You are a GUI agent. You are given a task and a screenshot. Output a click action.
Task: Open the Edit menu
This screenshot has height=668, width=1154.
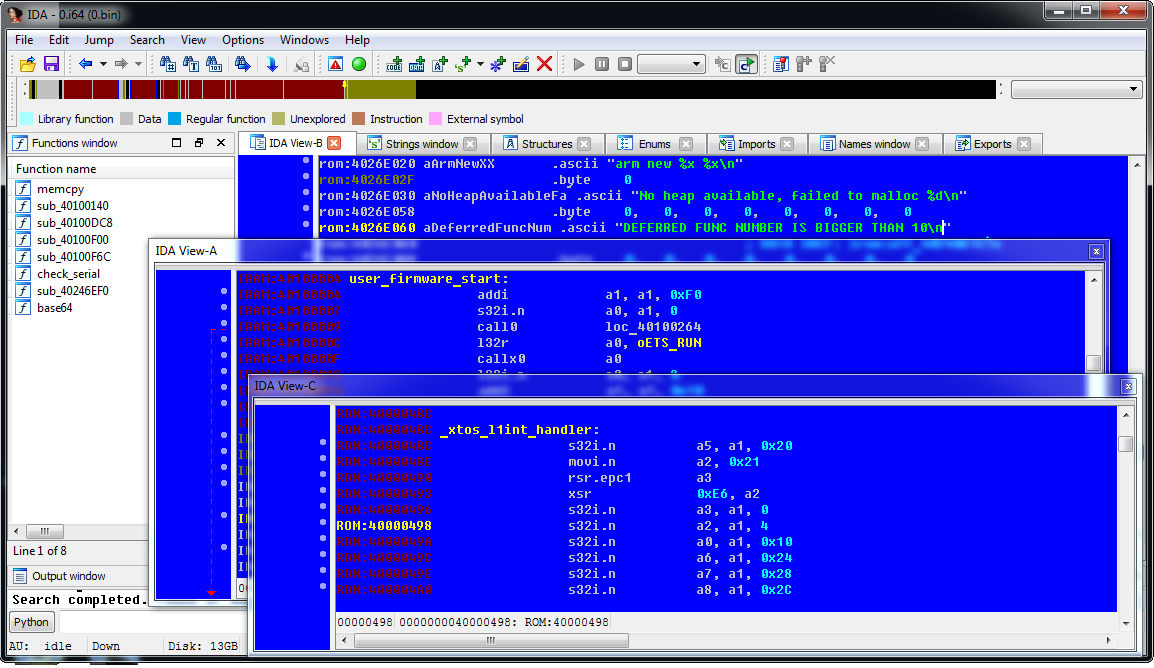tap(59, 40)
